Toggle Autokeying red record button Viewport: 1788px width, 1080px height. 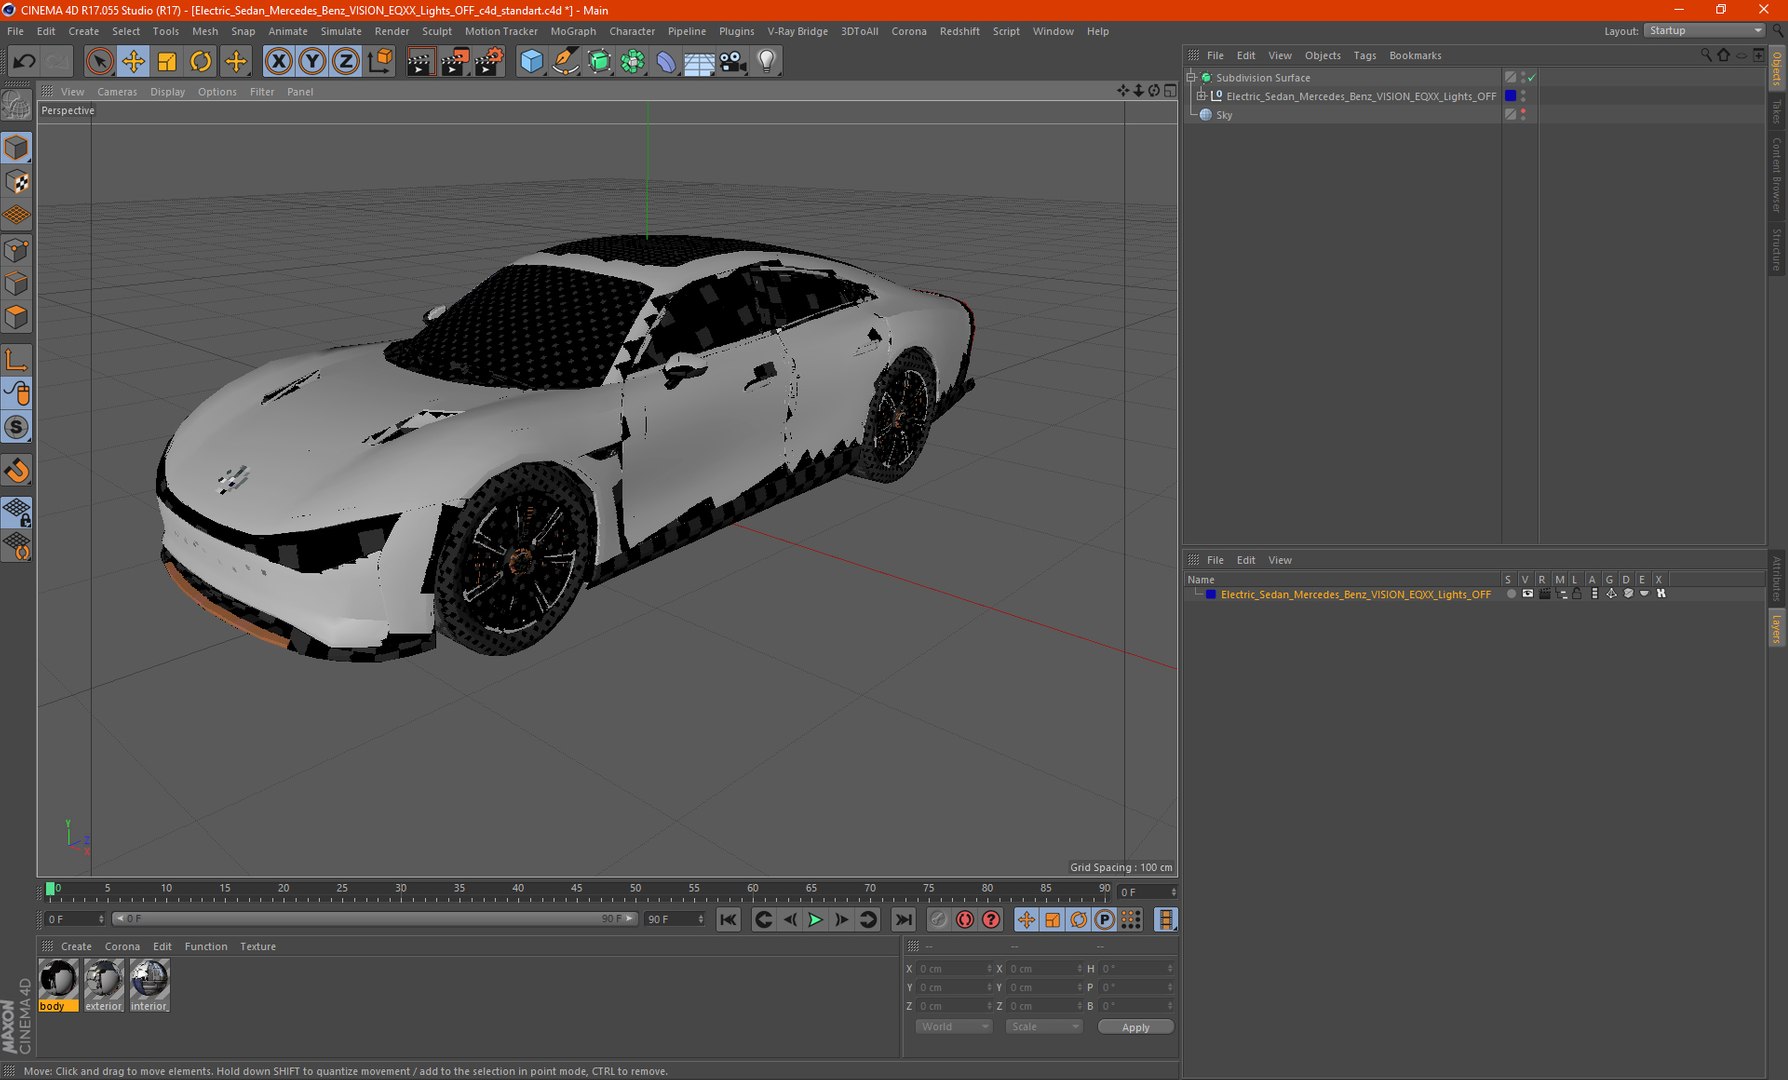pyautogui.click(x=964, y=920)
